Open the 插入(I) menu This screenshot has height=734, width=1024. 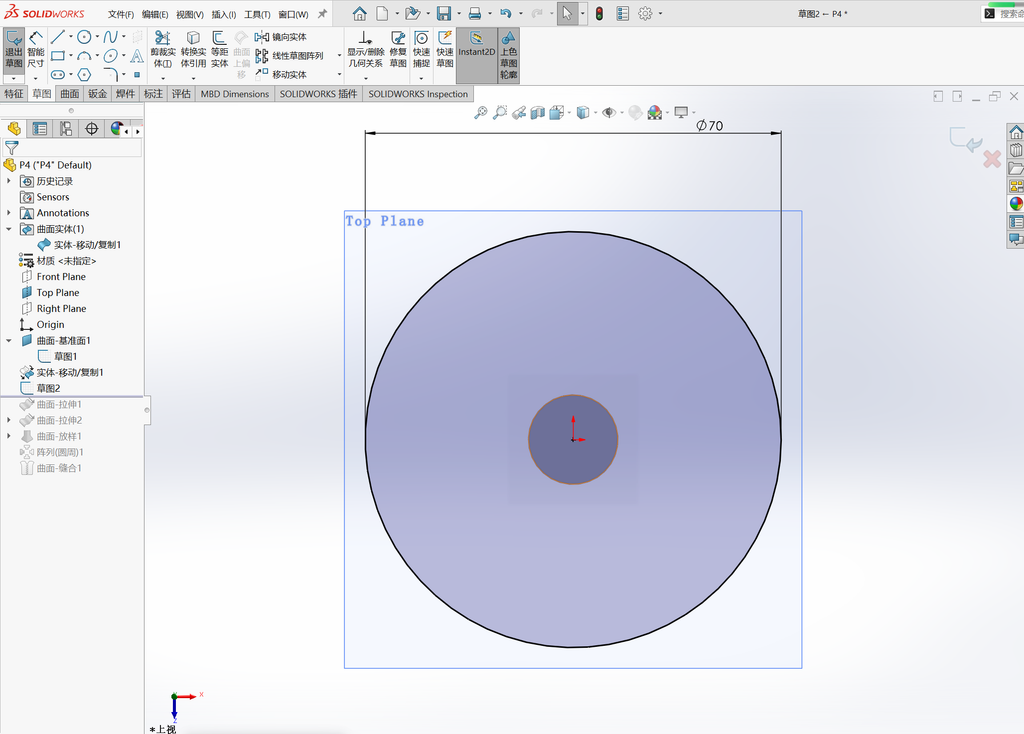pos(223,14)
